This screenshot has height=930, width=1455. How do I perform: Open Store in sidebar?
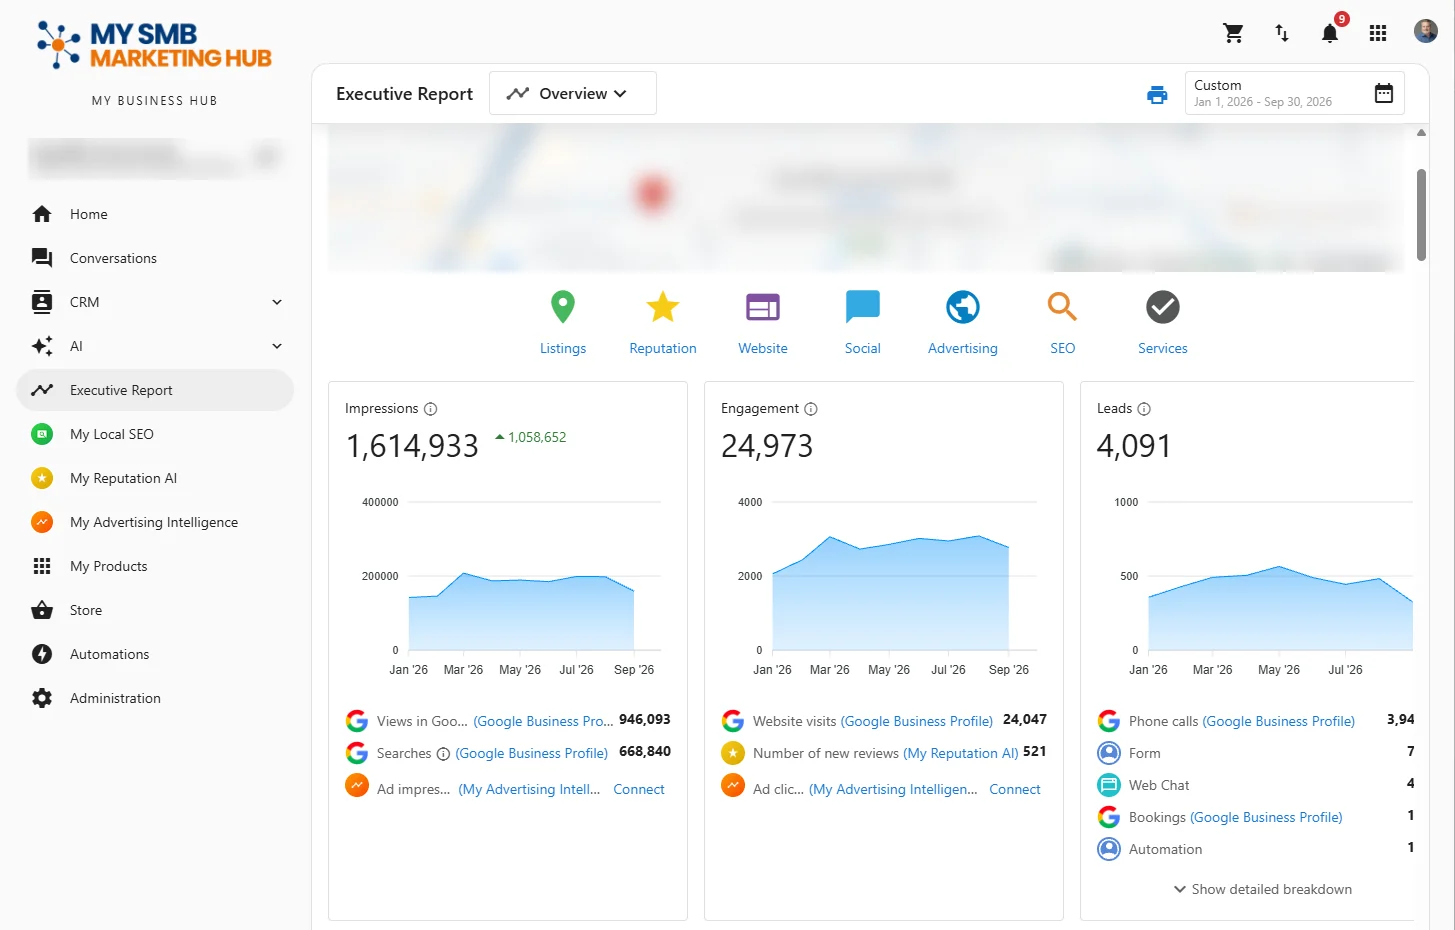(x=155, y=610)
